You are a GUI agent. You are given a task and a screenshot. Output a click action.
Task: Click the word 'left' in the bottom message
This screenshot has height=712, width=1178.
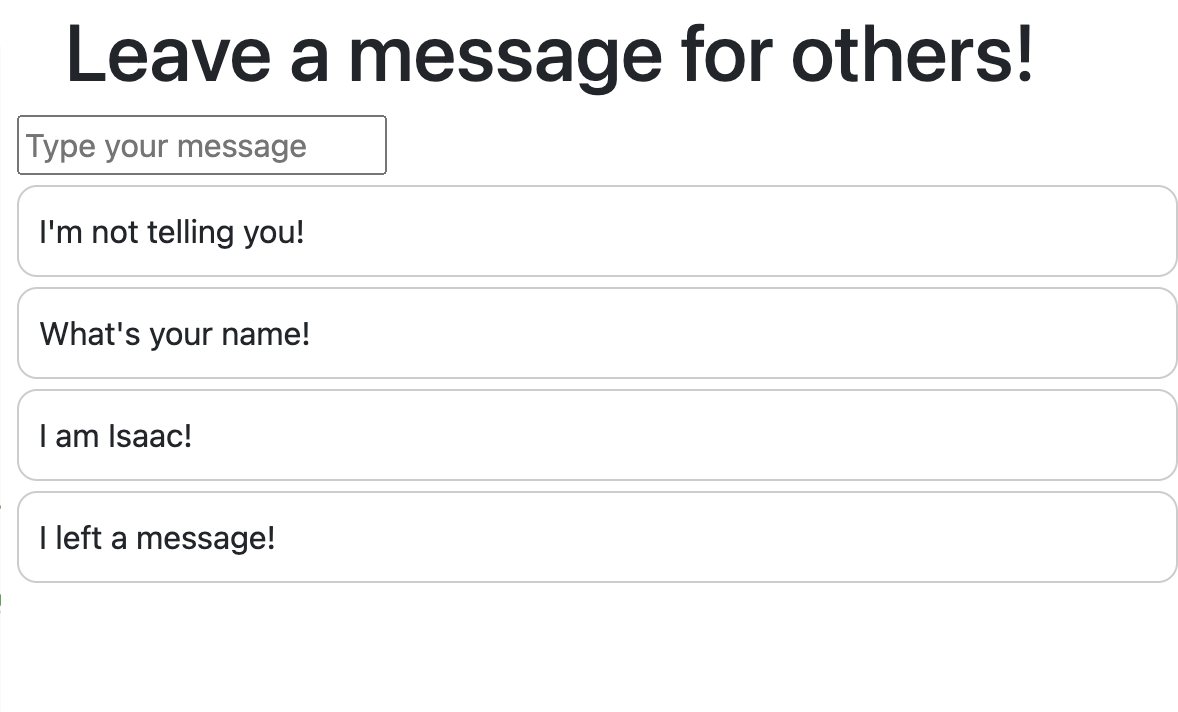click(78, 538)
